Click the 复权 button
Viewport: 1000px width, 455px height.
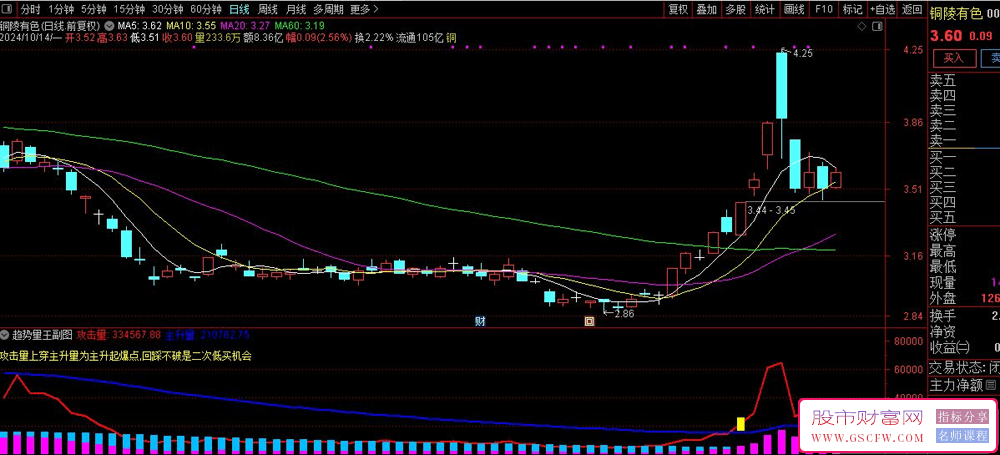[678, 9]
